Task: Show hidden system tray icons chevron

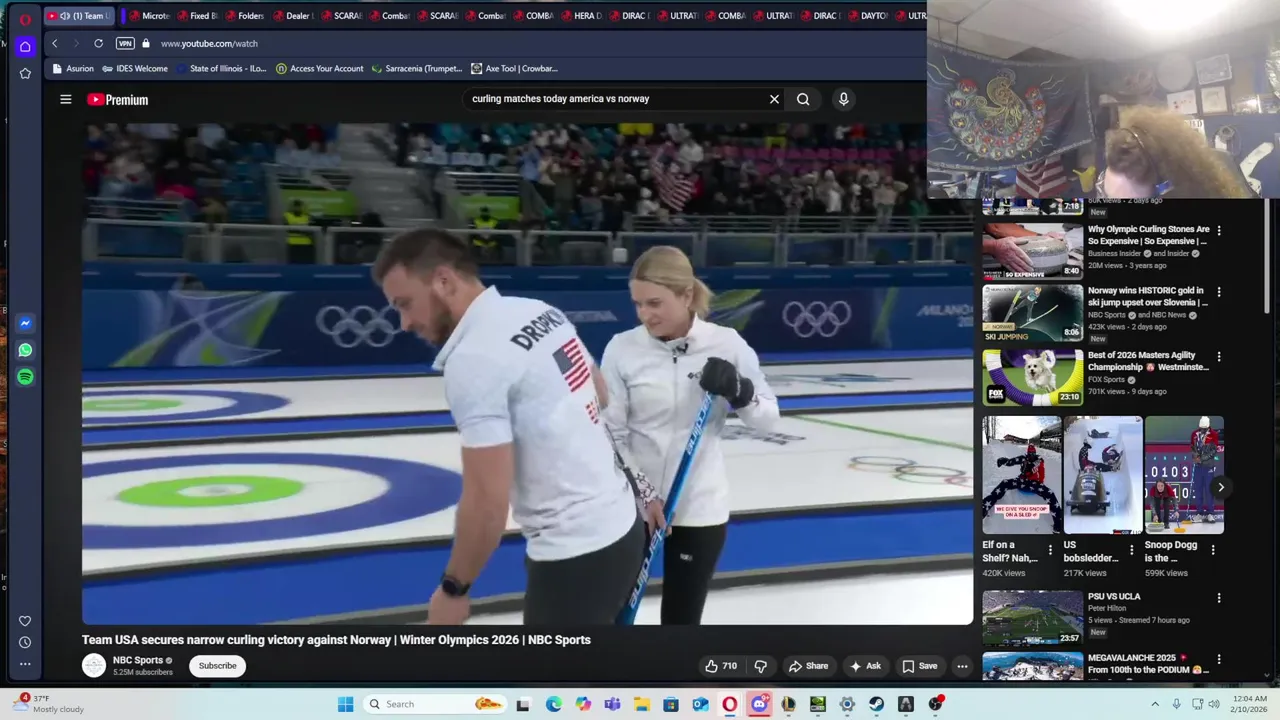Action: coord(1153,704)
